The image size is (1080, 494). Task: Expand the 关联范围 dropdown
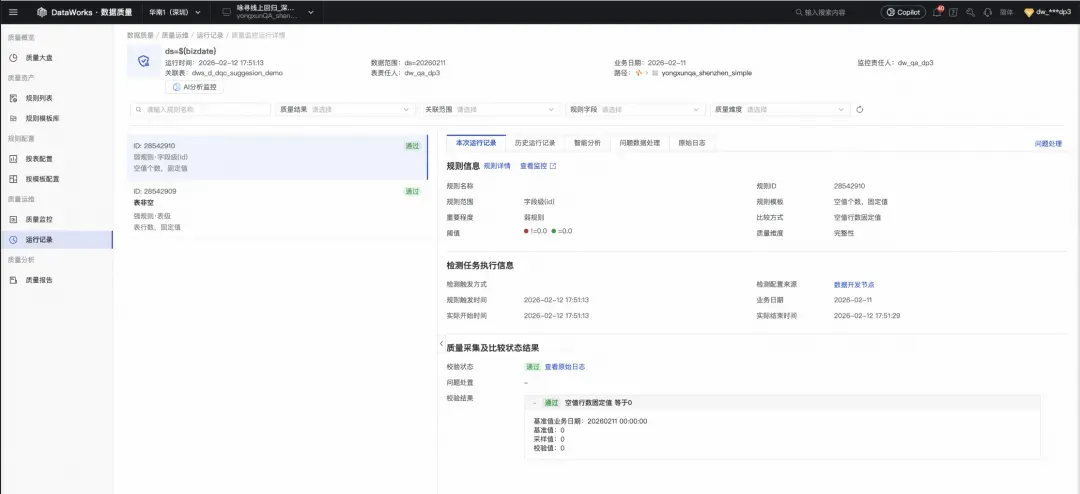(x=490, y=109)
